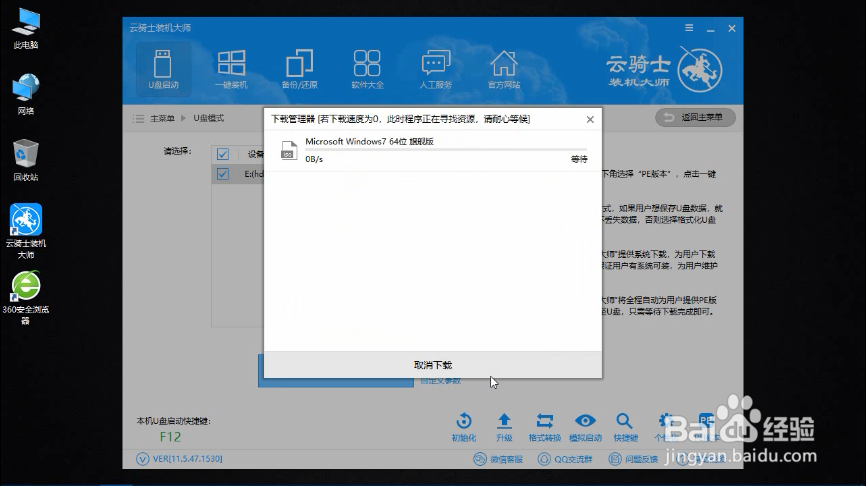Open 问题反馈 at the bottom bar
Viewport: 866px width, 486px height.
pyautogui.click(x=633, y=459)
